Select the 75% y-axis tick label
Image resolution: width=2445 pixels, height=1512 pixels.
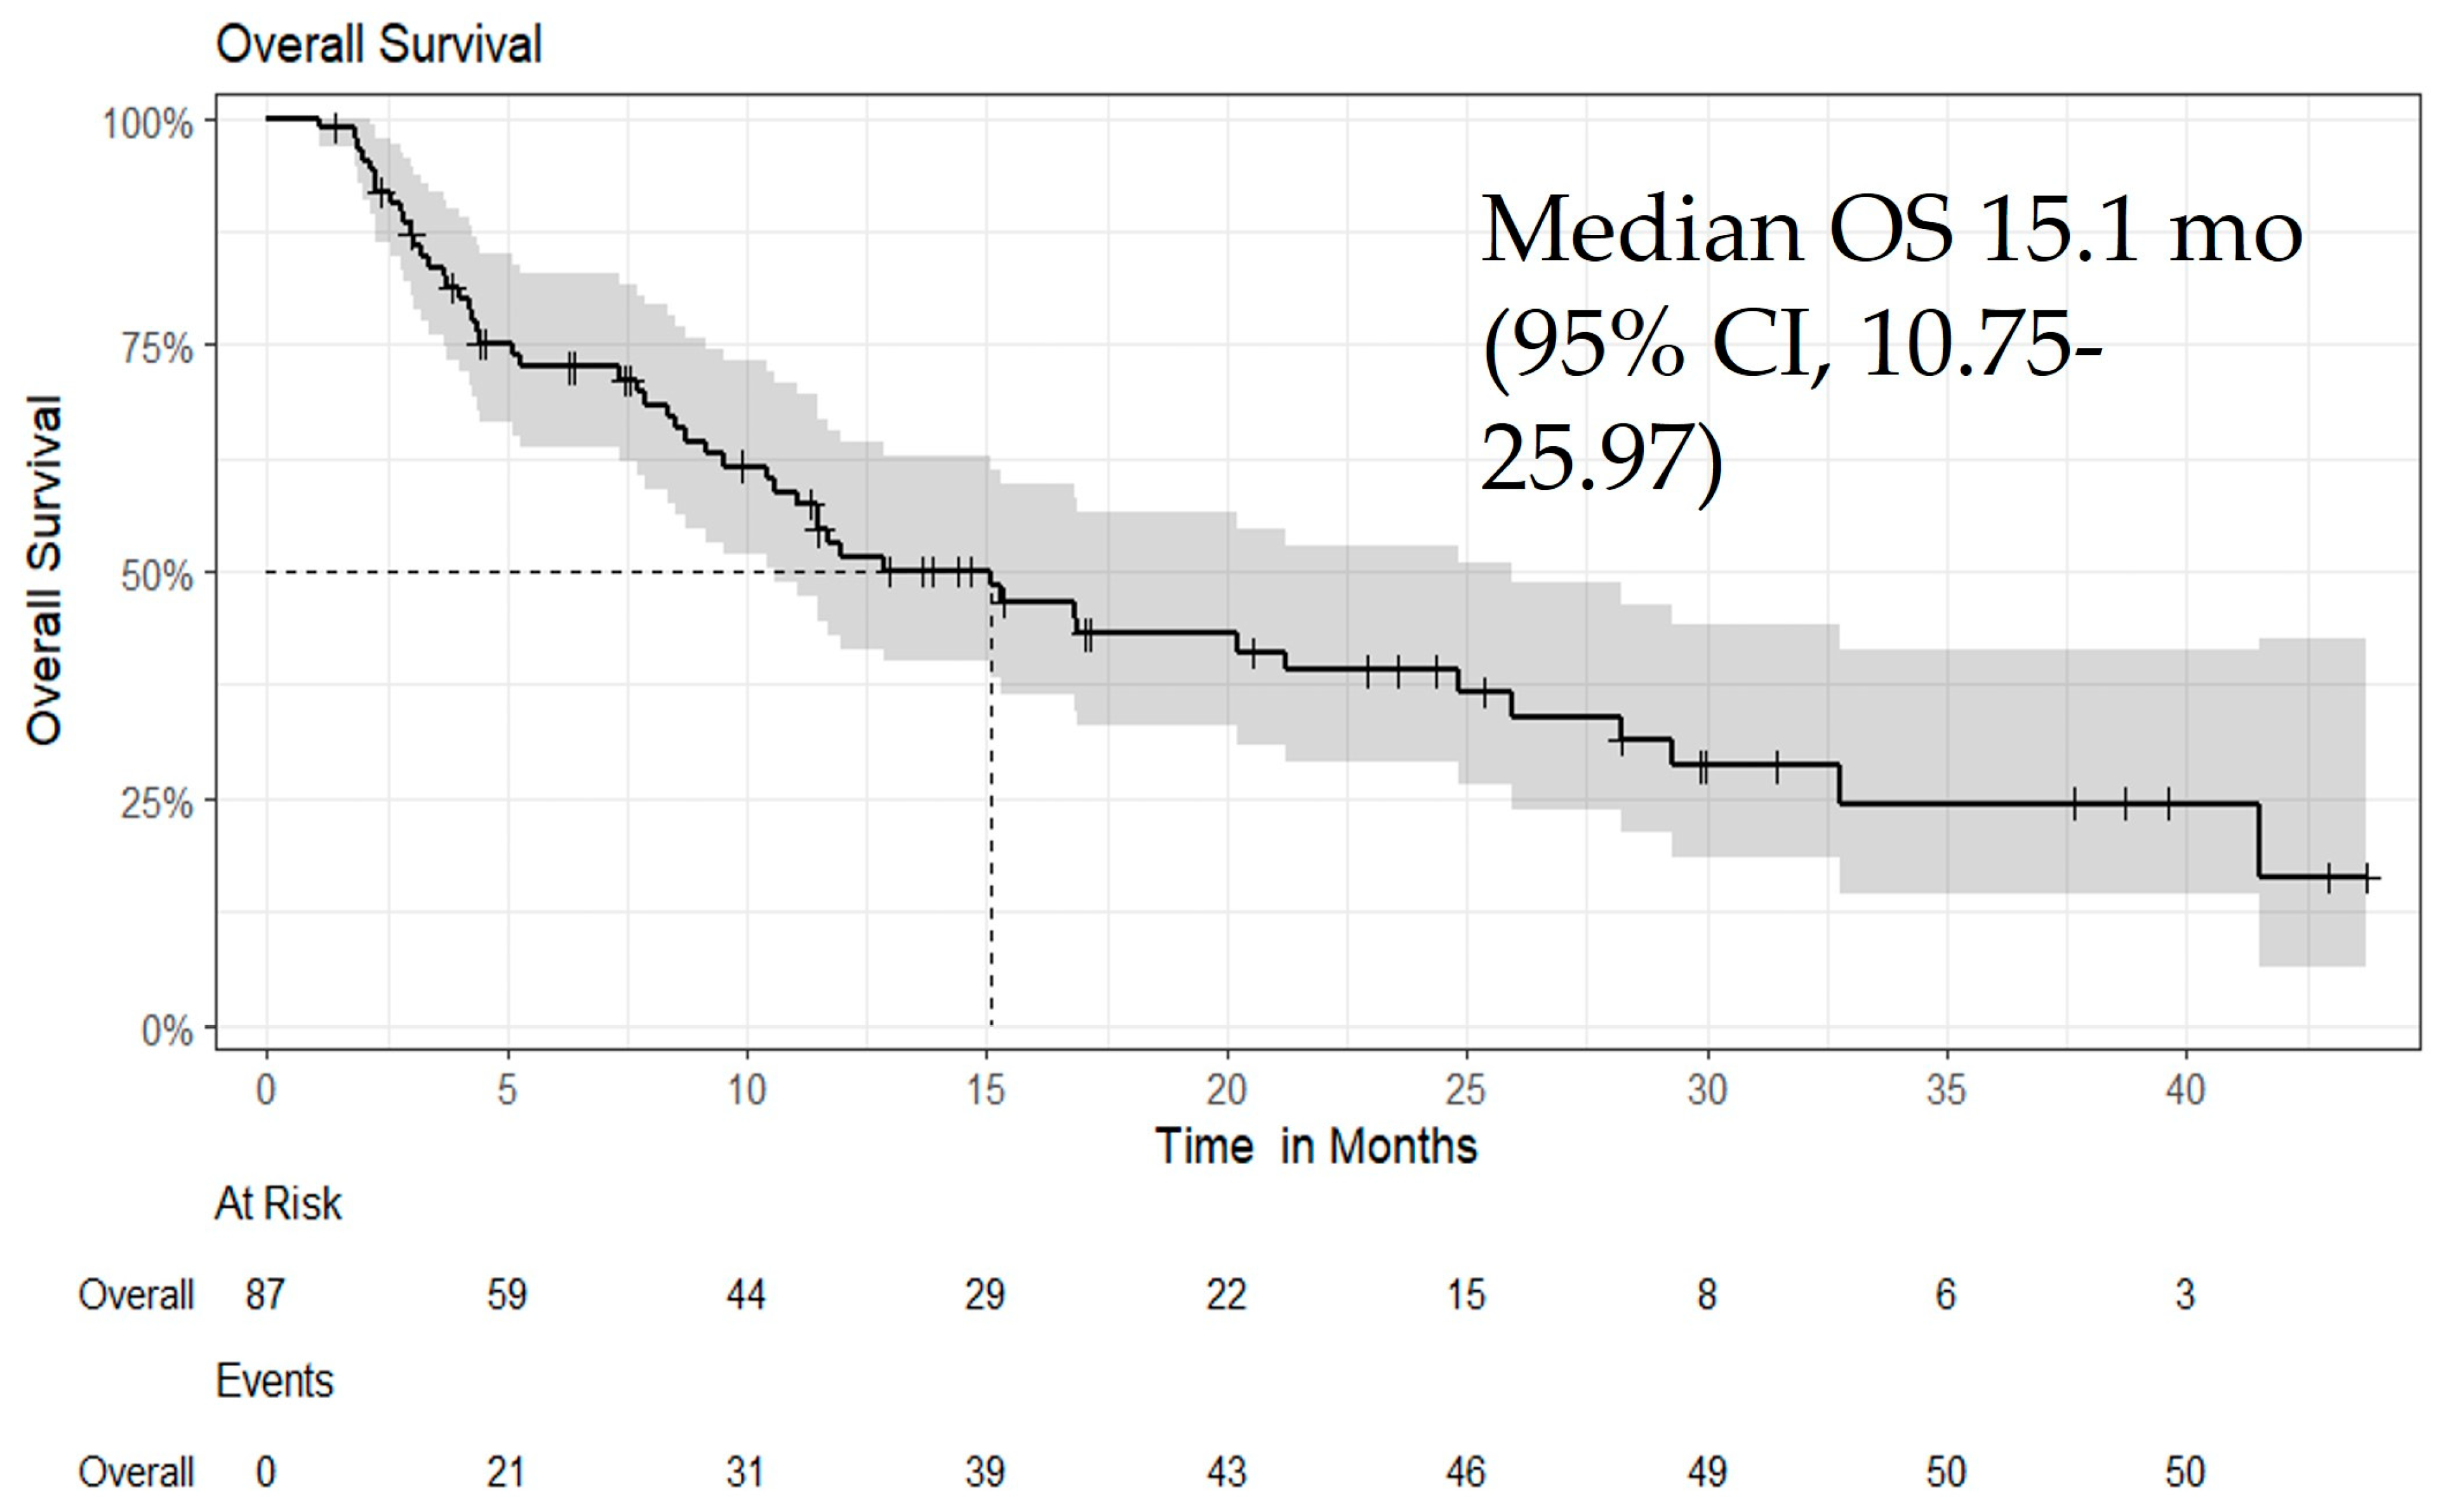click(156, 350)
